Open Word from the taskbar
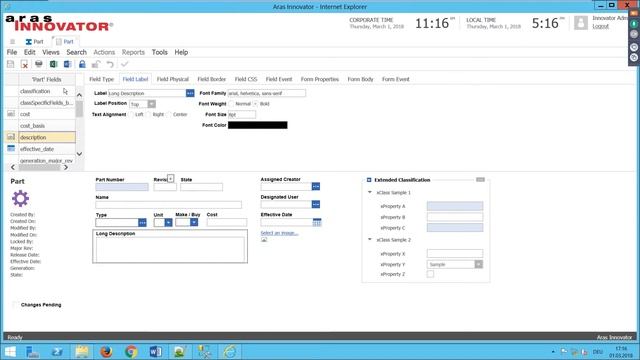This screenshot has width=640, height=360. [x=156, y=351]
